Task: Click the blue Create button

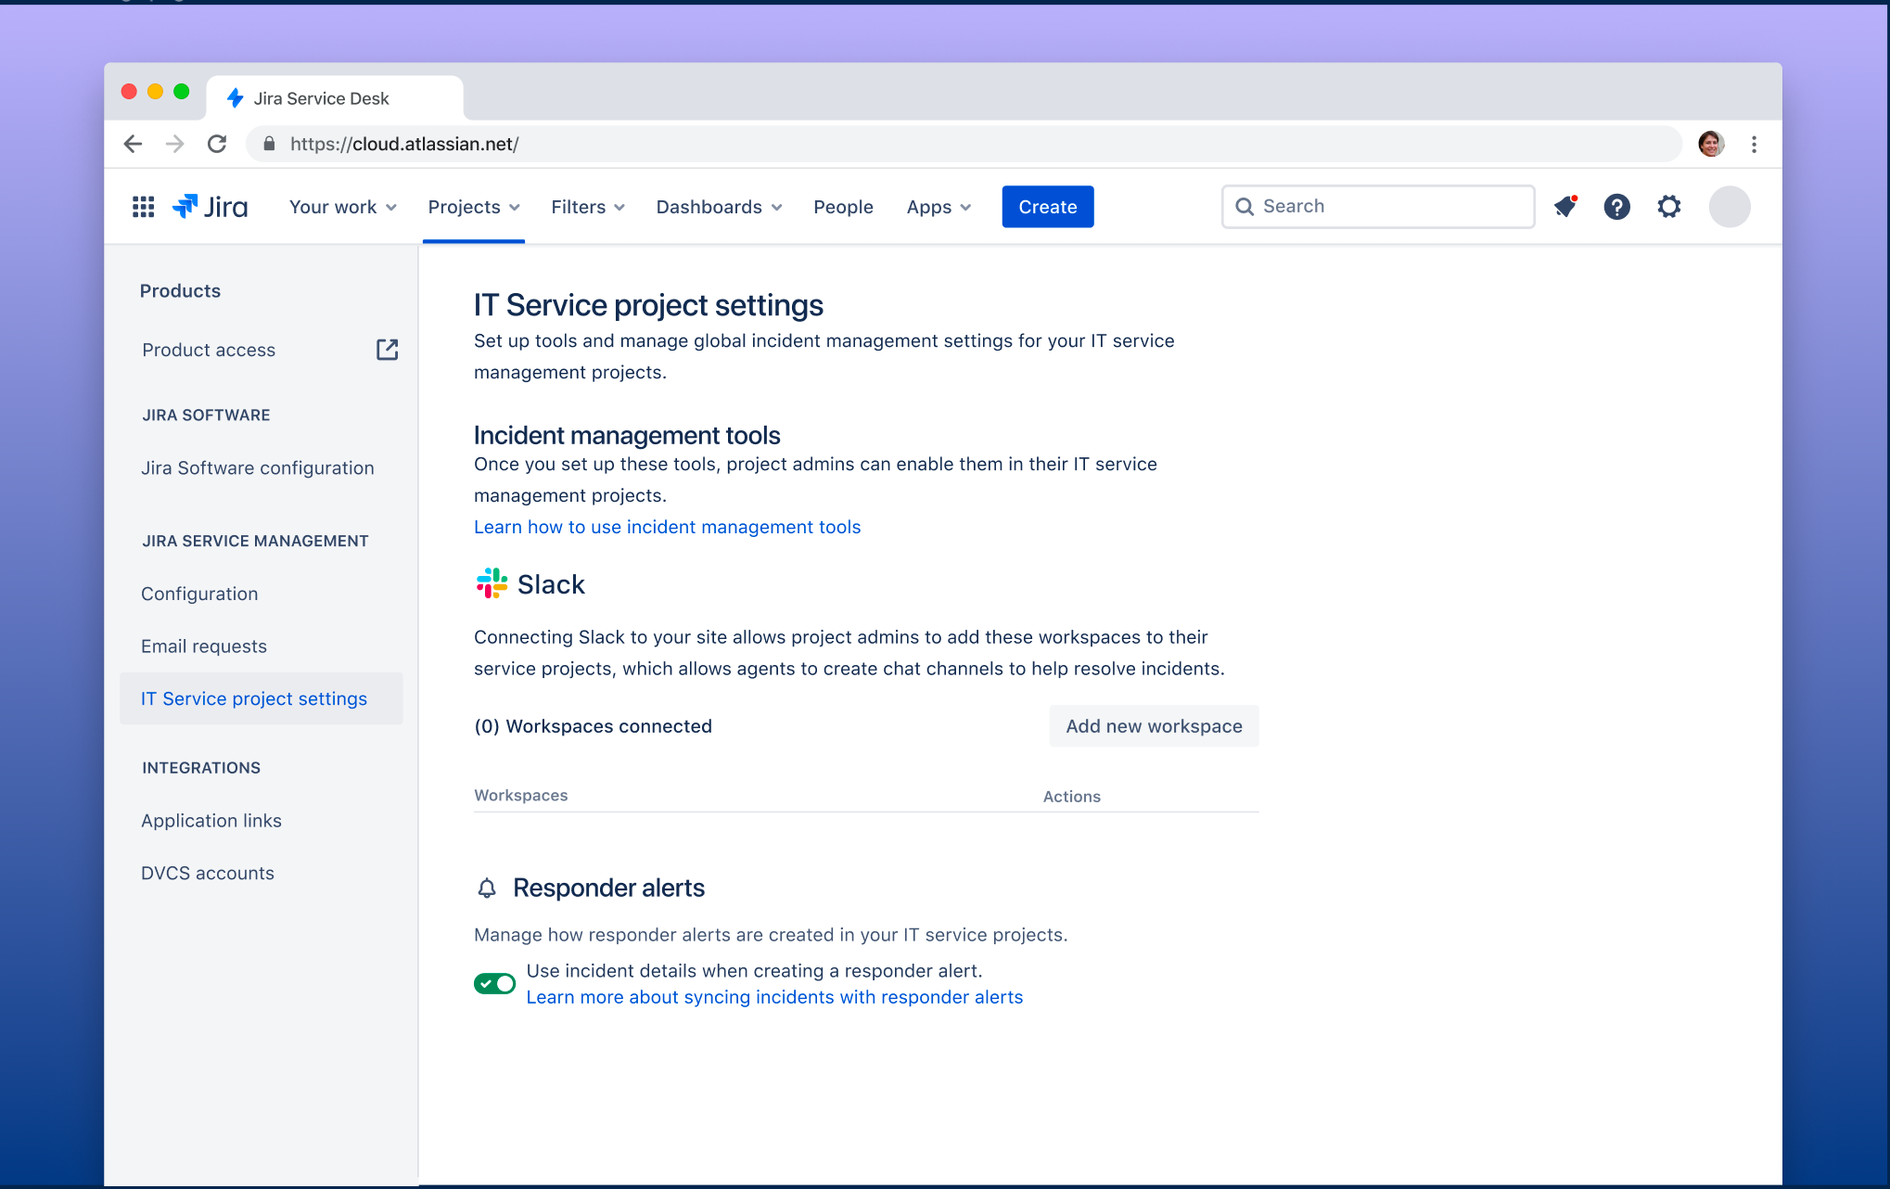Action: point(1047,207)
